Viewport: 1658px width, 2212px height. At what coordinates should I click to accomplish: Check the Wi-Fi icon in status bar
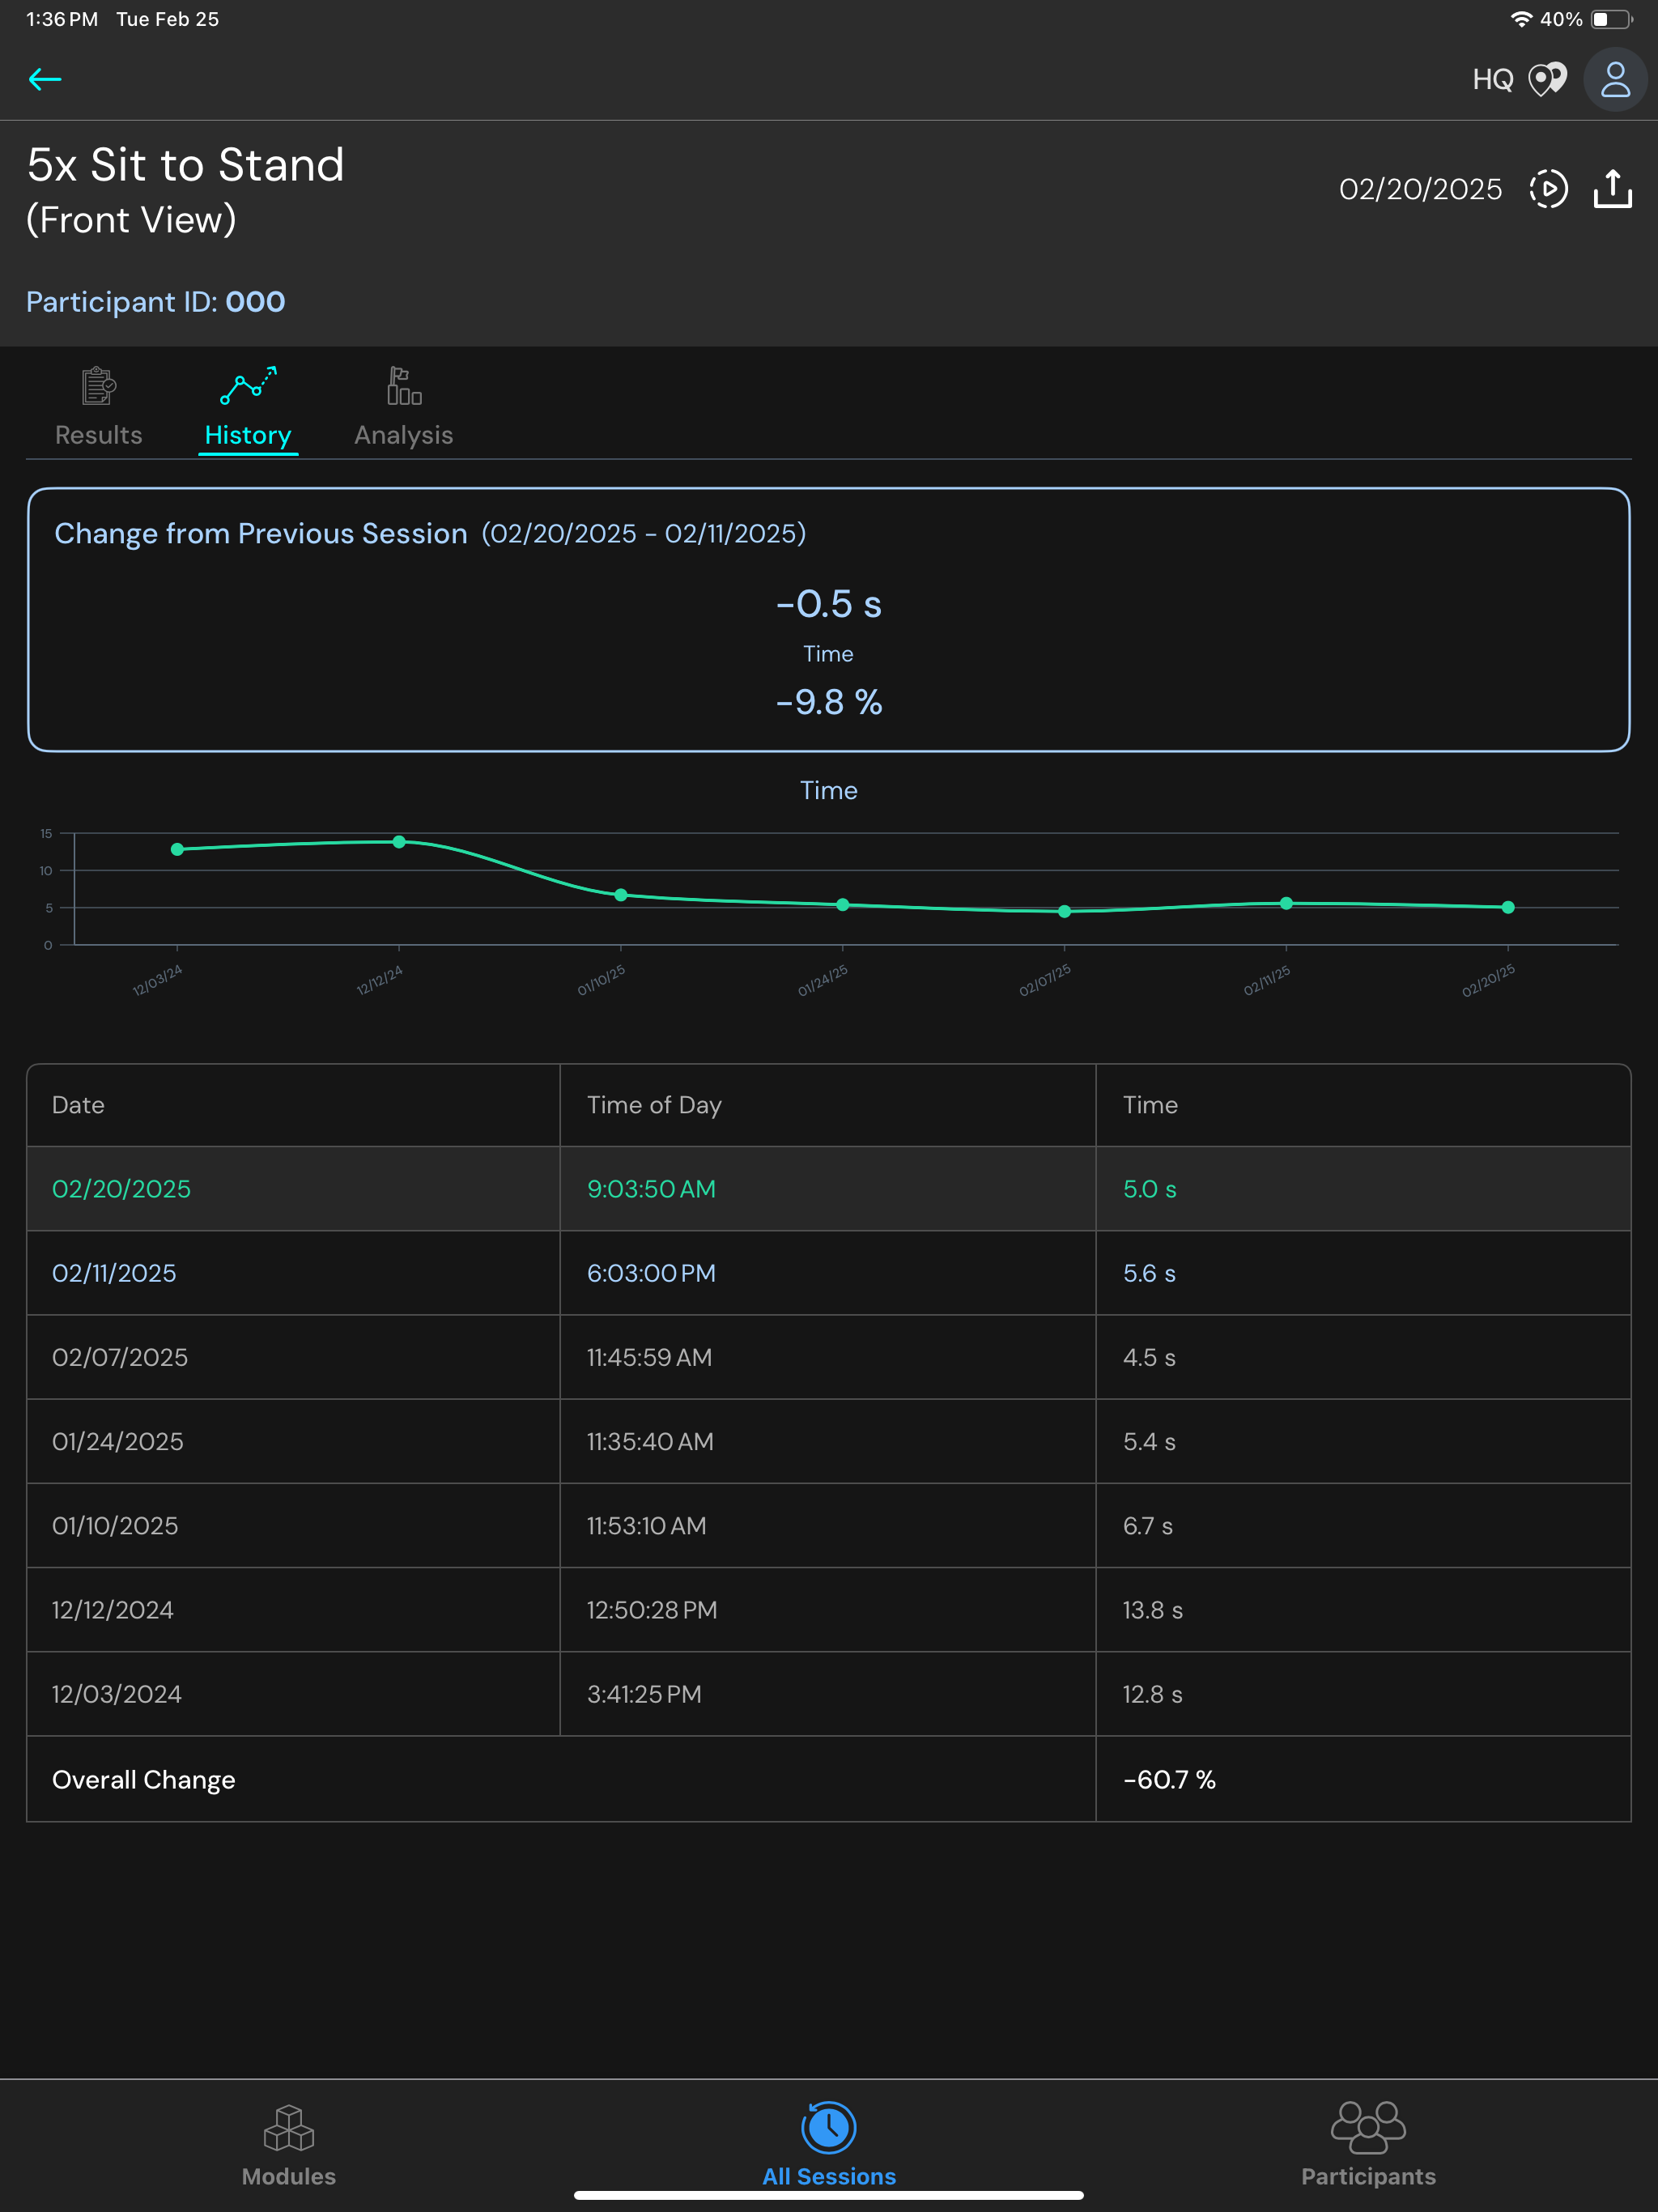coord(1521,19)
